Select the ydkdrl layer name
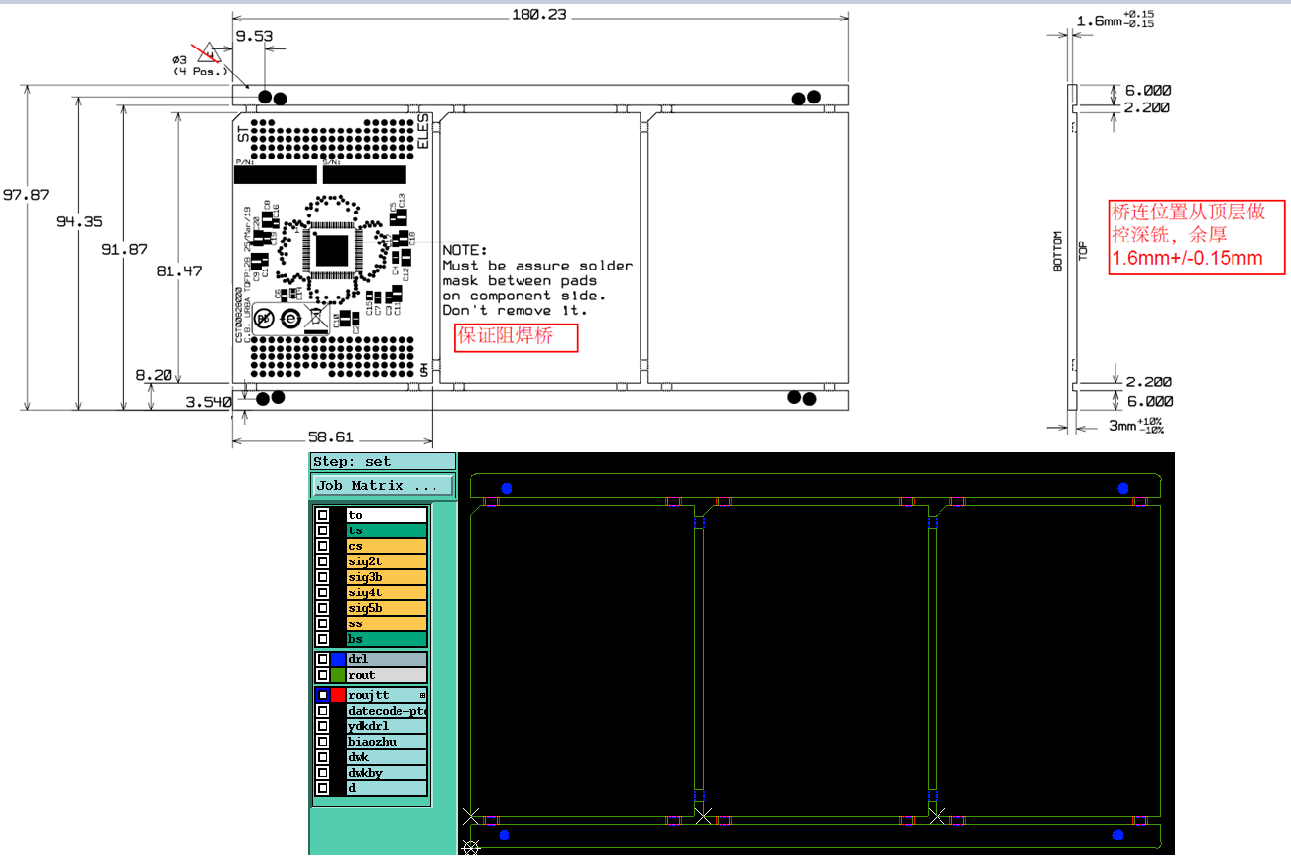The height and width of the screenshot is (858, 1291). [x=387, y=726]
